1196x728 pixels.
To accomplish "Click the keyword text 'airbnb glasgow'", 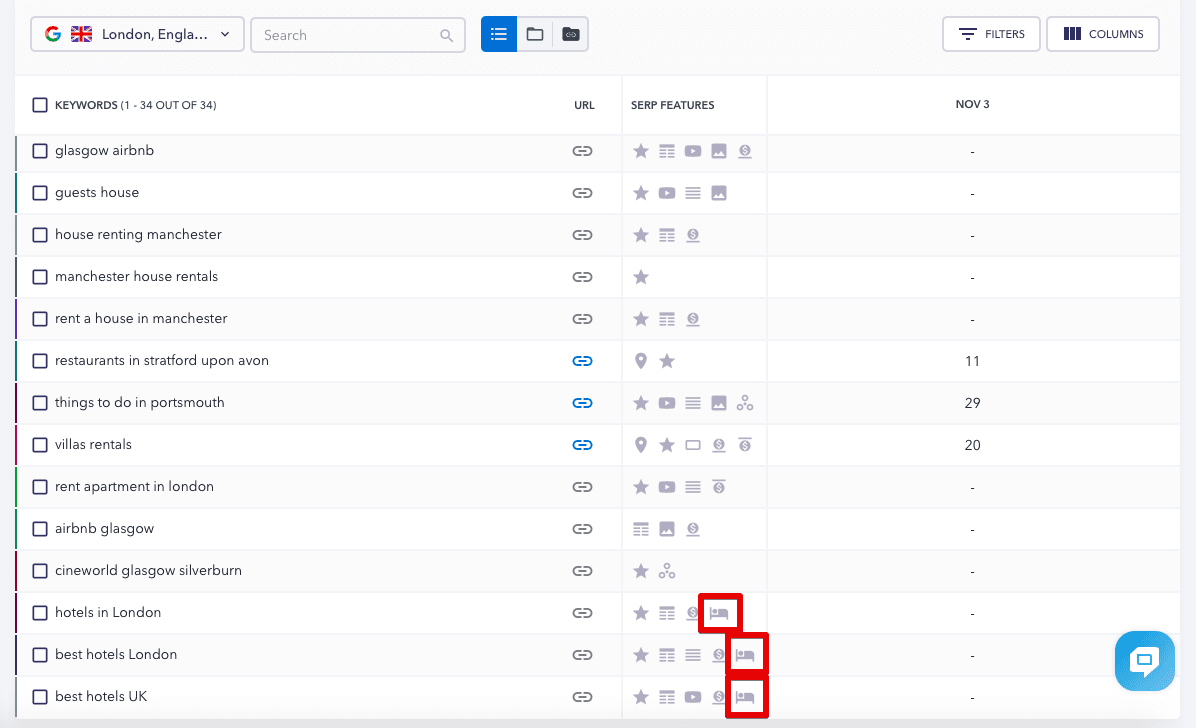I will pyautogui.click(x=104, y=529).
